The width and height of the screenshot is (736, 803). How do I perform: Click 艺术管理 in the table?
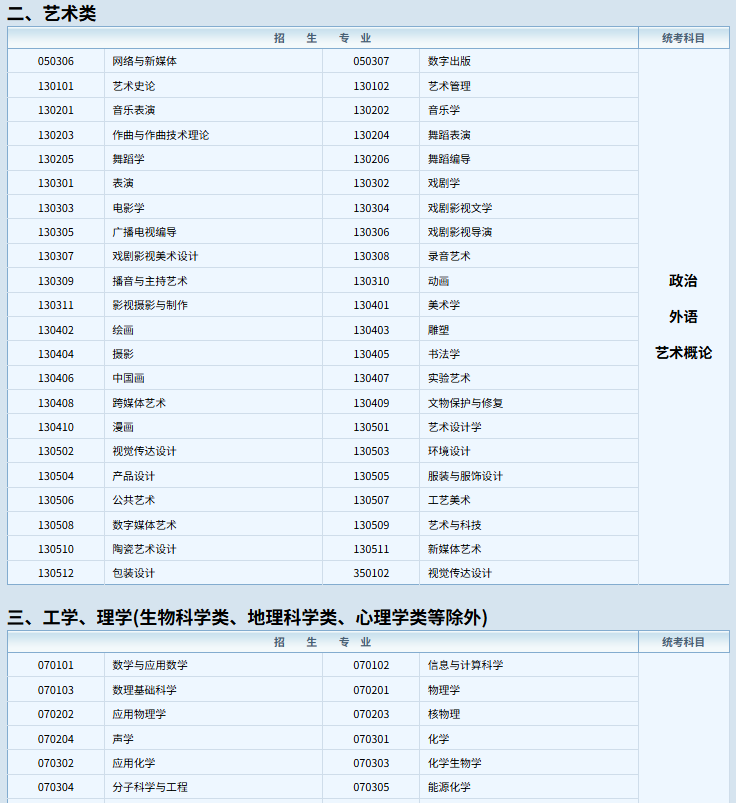pyautogui.click(x=449, y=86)
